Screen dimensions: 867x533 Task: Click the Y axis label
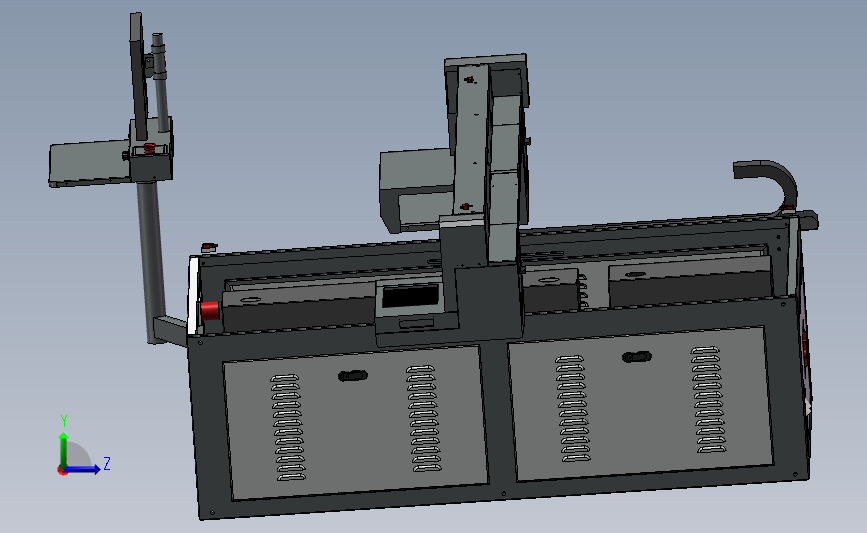click(64, 421)
